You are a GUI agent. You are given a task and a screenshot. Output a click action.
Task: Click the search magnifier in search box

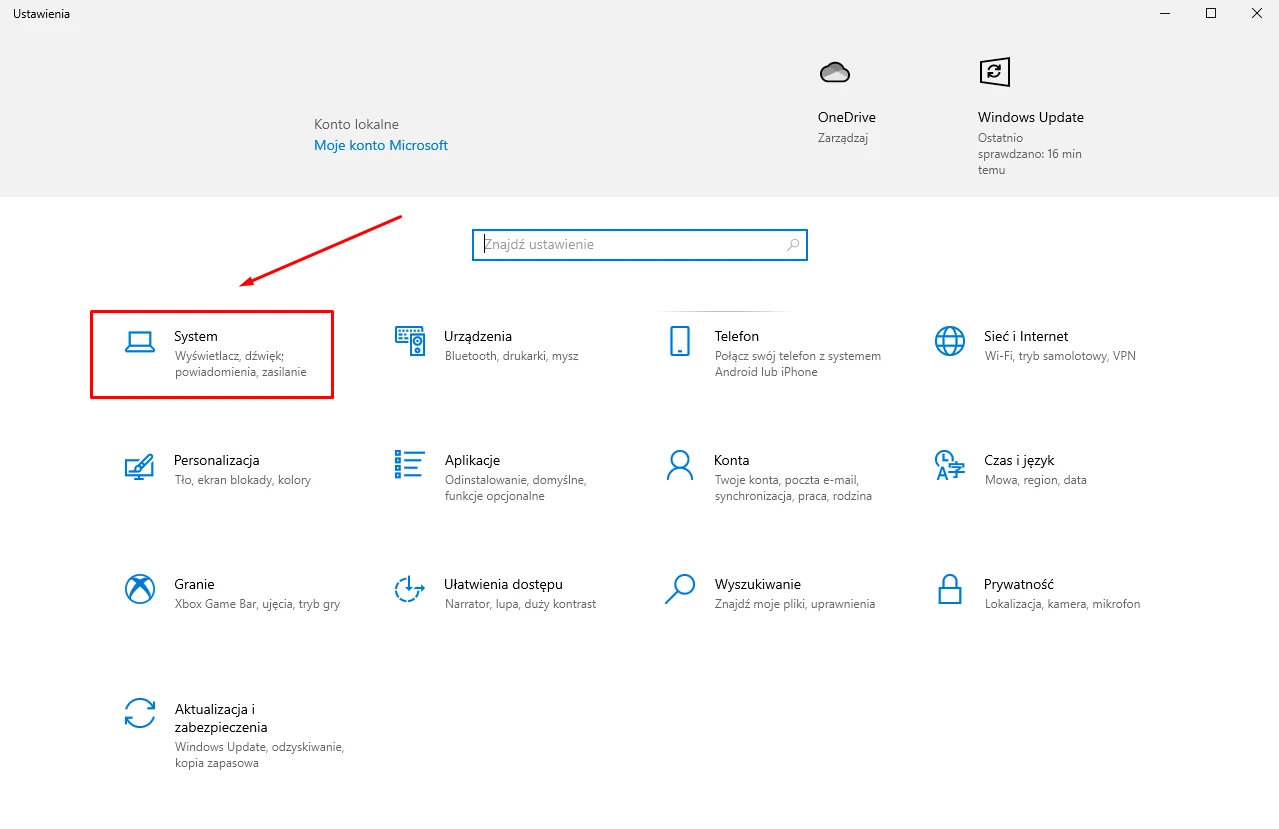pos(793,244)
